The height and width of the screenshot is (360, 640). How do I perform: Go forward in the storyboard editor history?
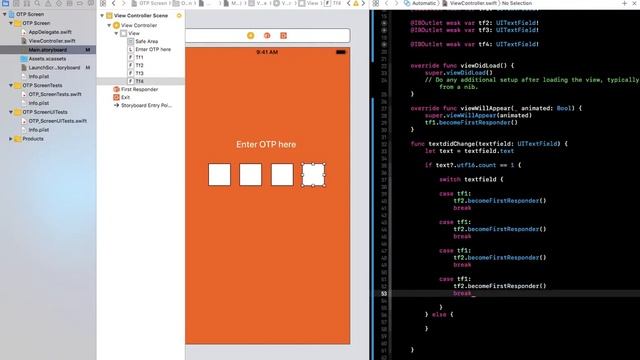click(124, 3)
